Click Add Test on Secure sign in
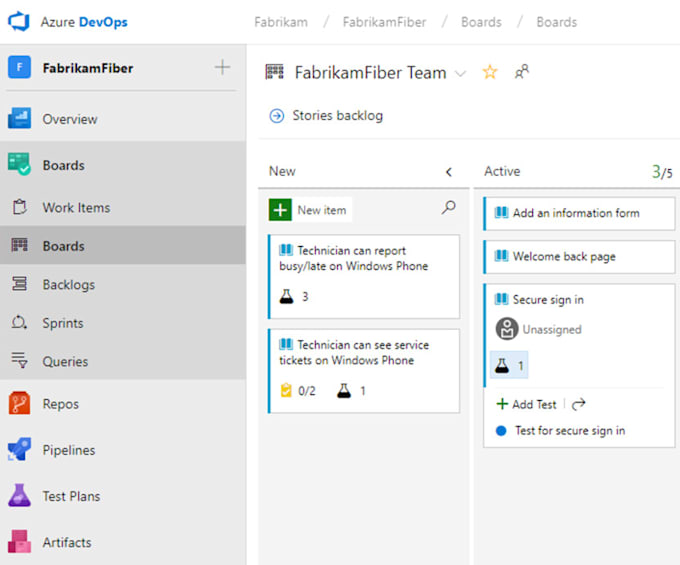Screen dimensions: 680x565 pyautogui.click(x=527, y=404)
